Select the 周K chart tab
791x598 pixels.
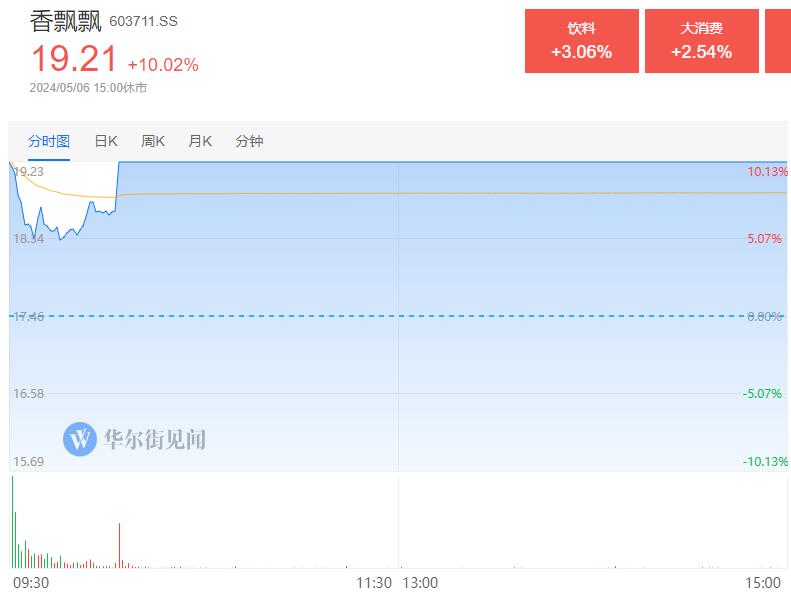(x=153, y=141)
